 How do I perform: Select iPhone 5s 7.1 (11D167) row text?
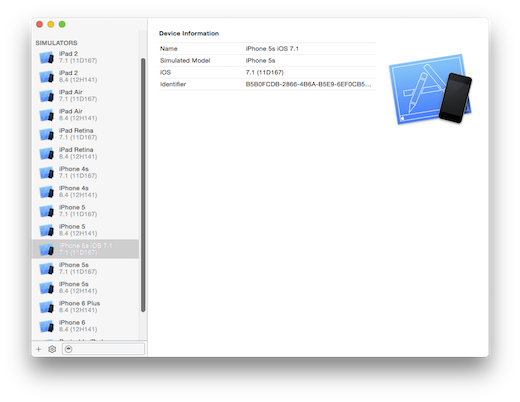coord(78,268)
